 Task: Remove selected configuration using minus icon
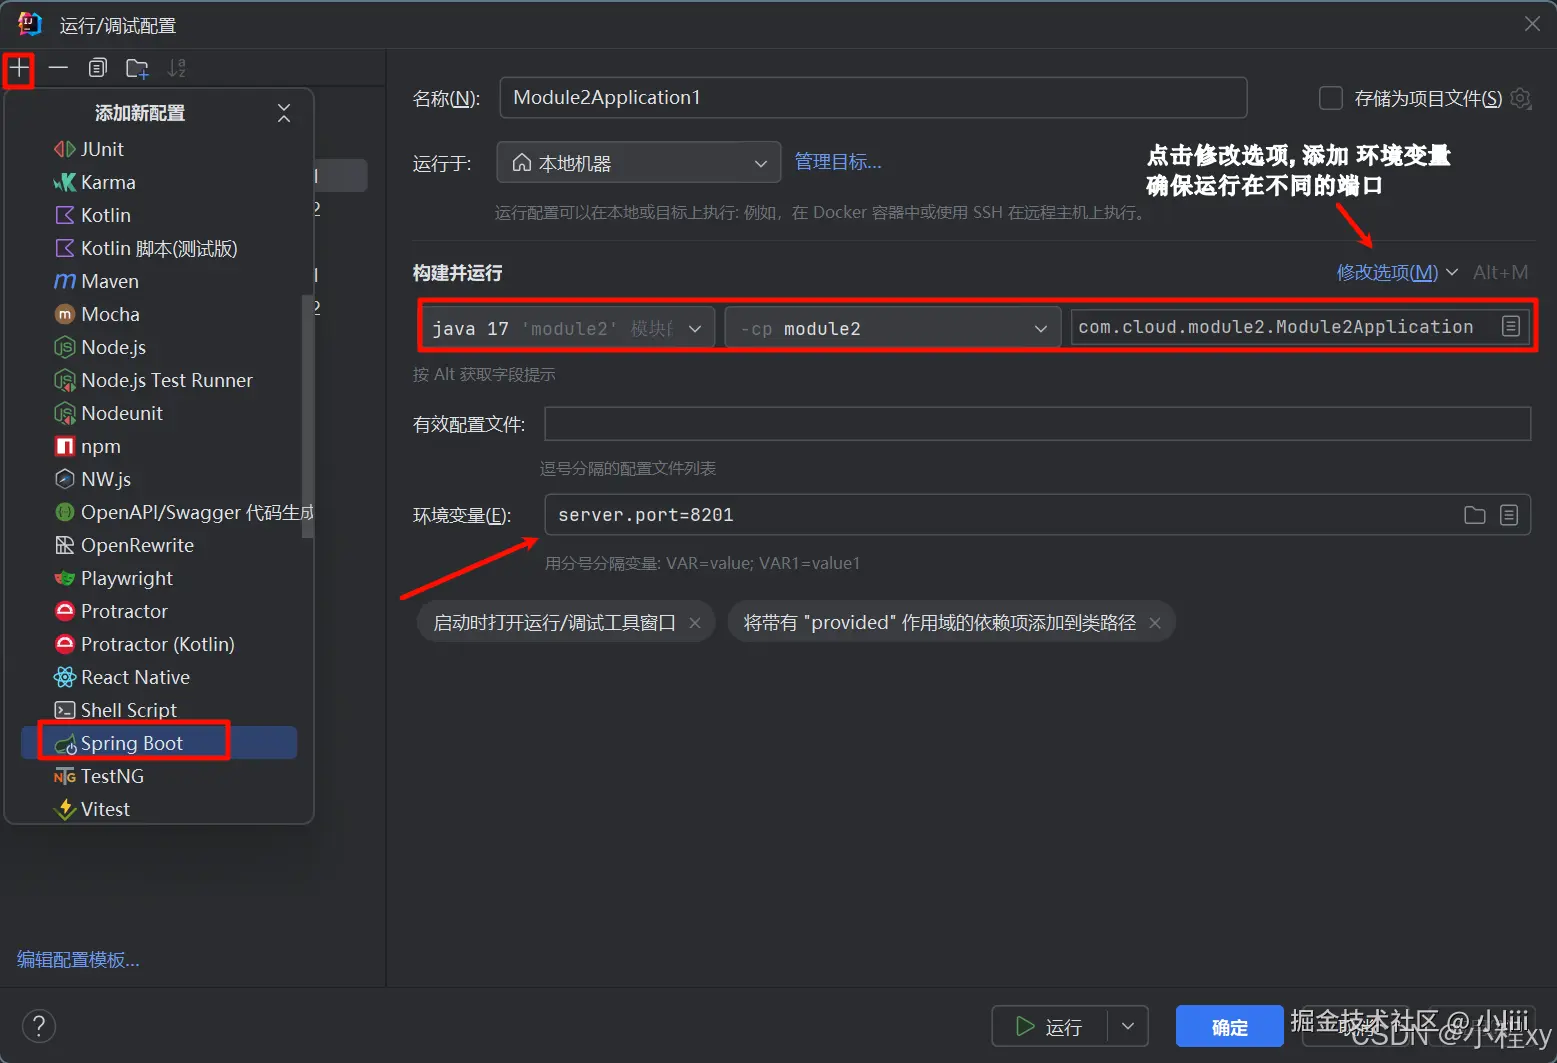pos(58,68)
